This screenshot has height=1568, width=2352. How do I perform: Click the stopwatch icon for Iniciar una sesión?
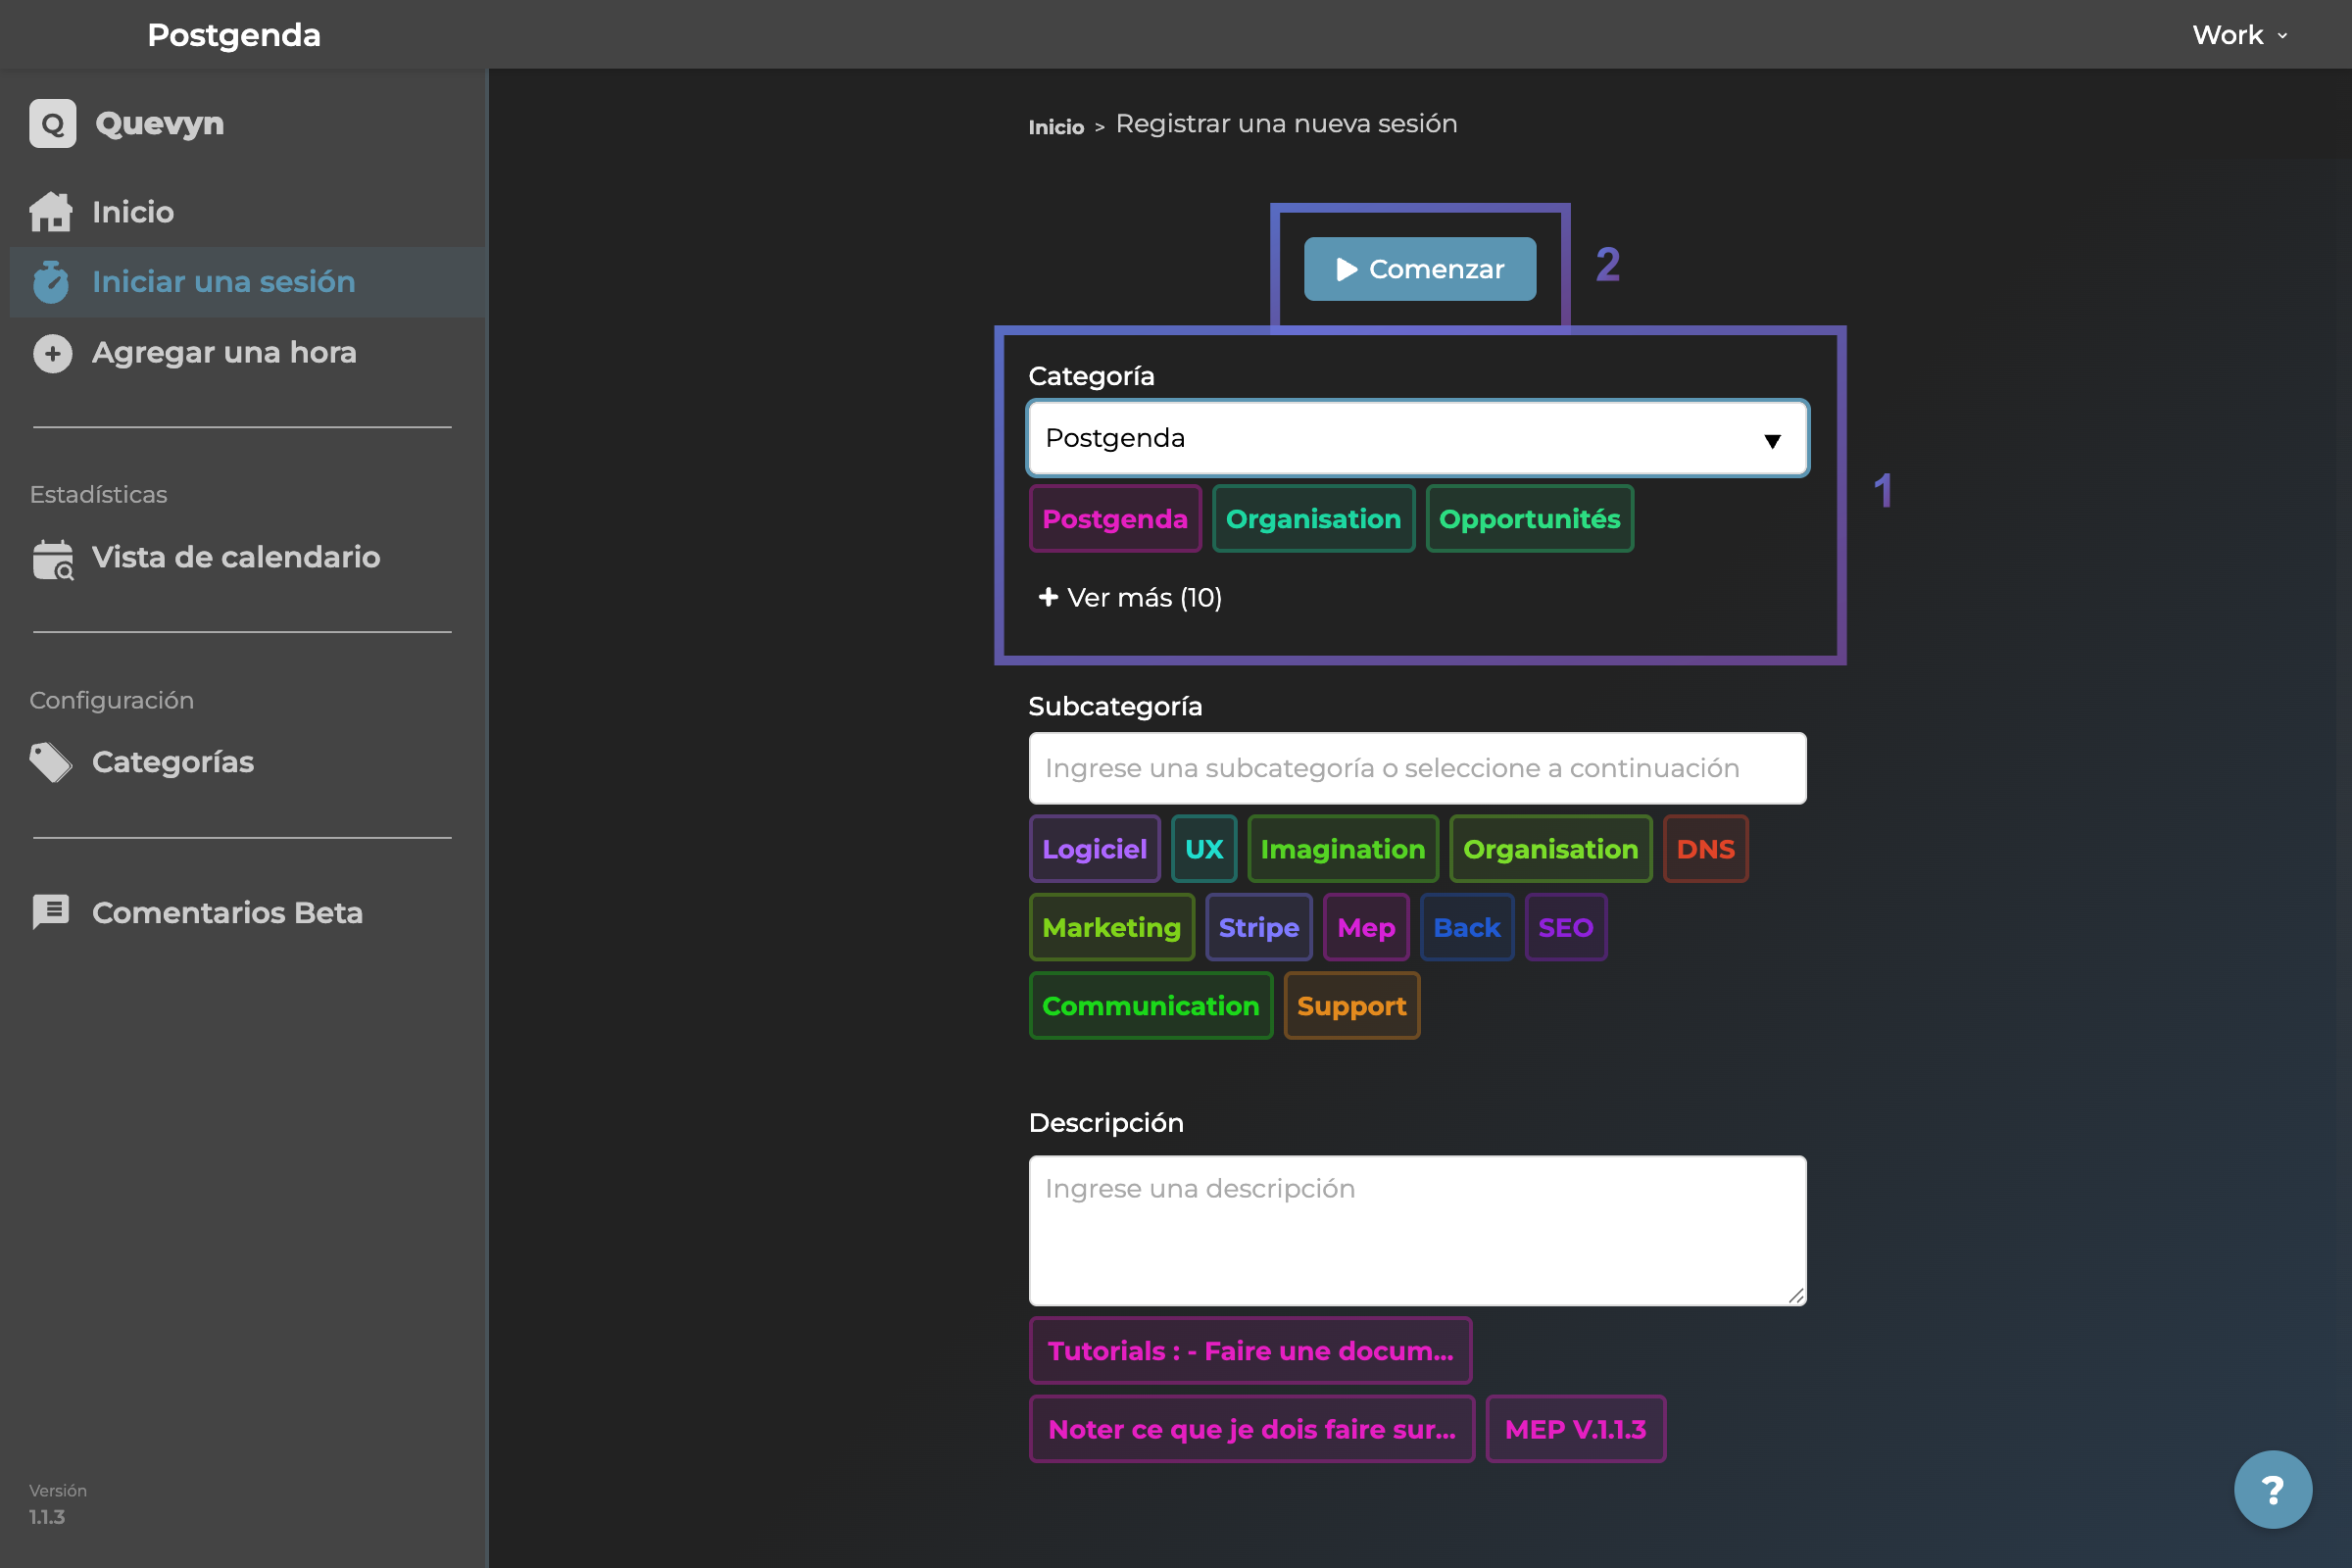(x=51, y=282)
